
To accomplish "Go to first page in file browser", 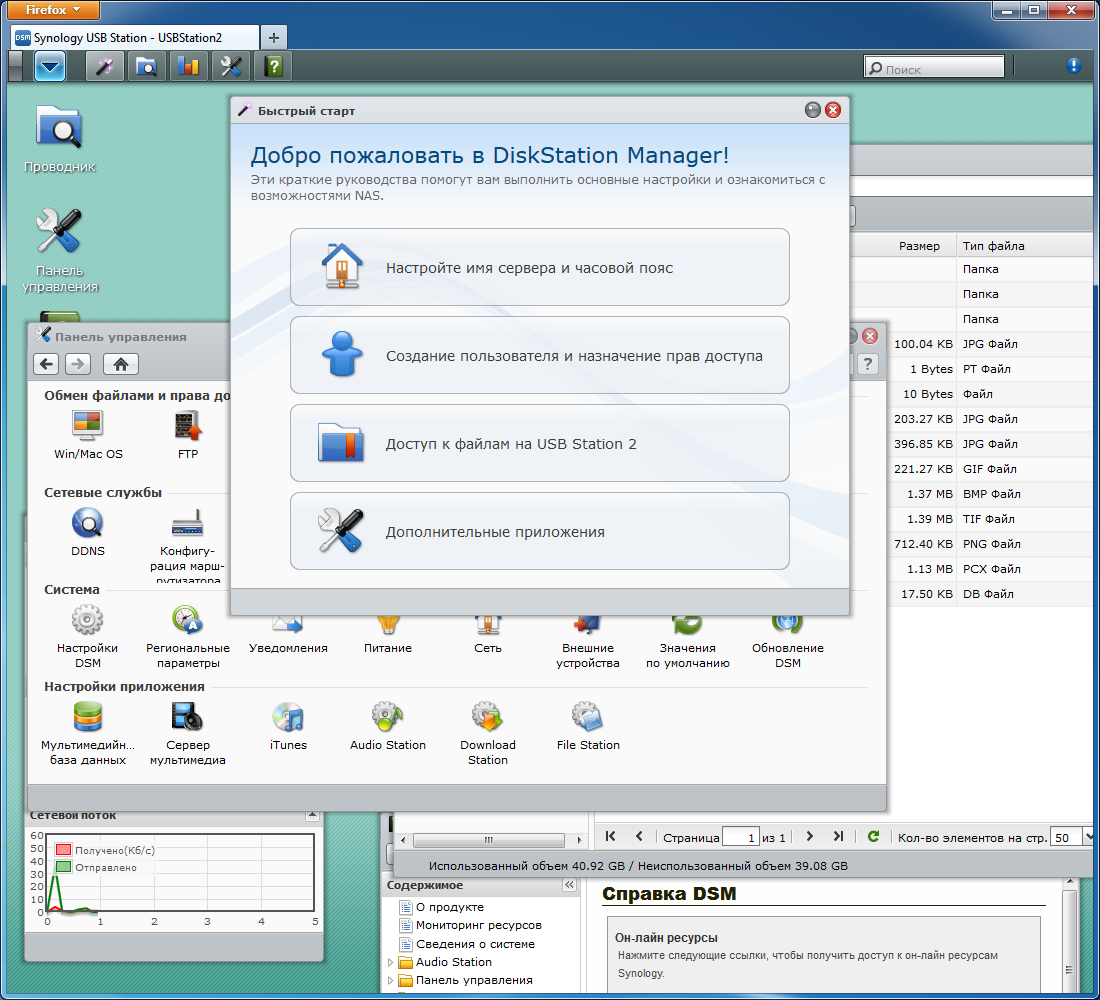I will 610,836.
